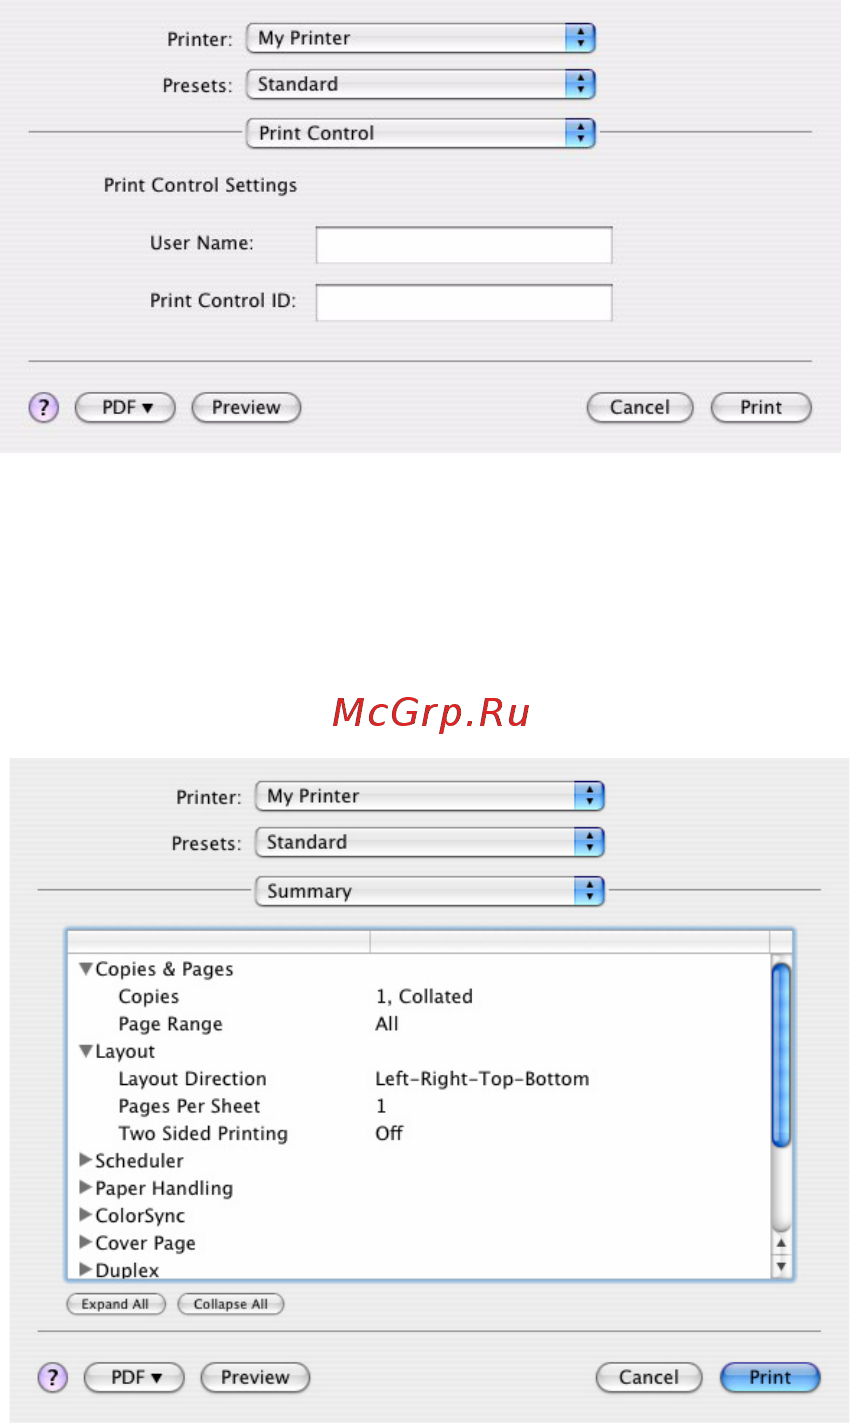Expand the Duplex section

click(86, 1270)
